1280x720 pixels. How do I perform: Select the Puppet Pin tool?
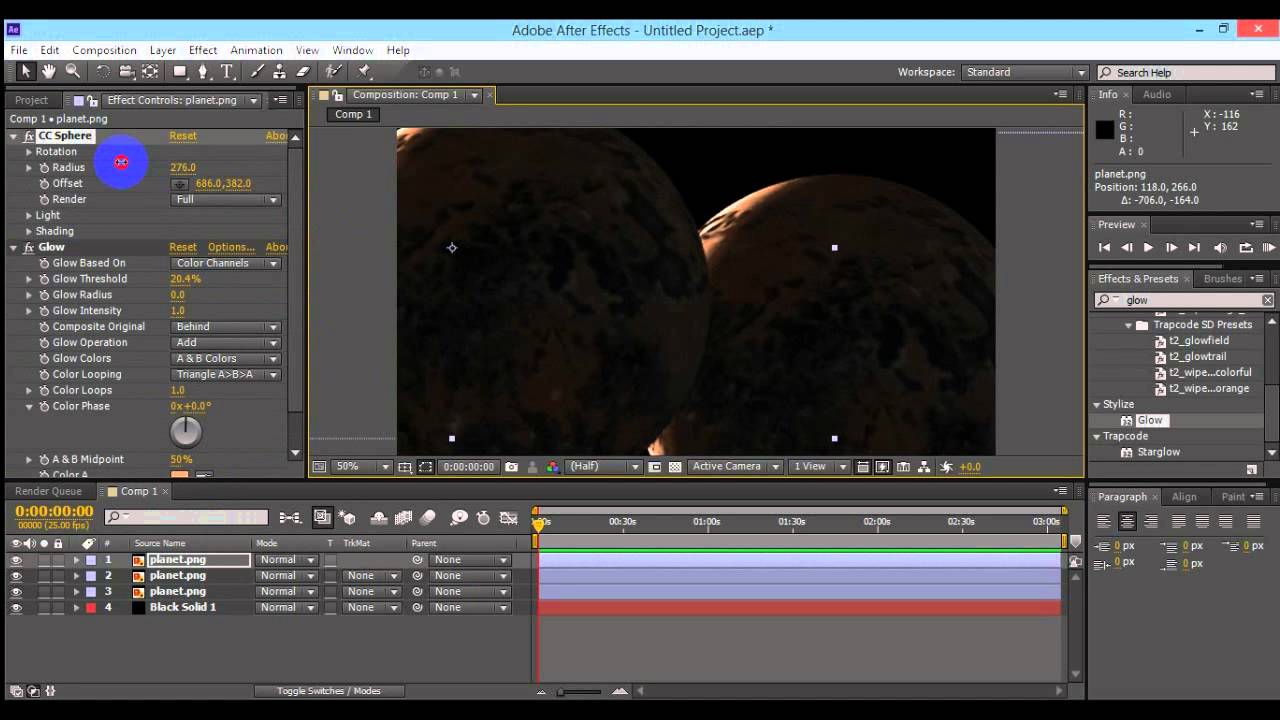[364, 71]
